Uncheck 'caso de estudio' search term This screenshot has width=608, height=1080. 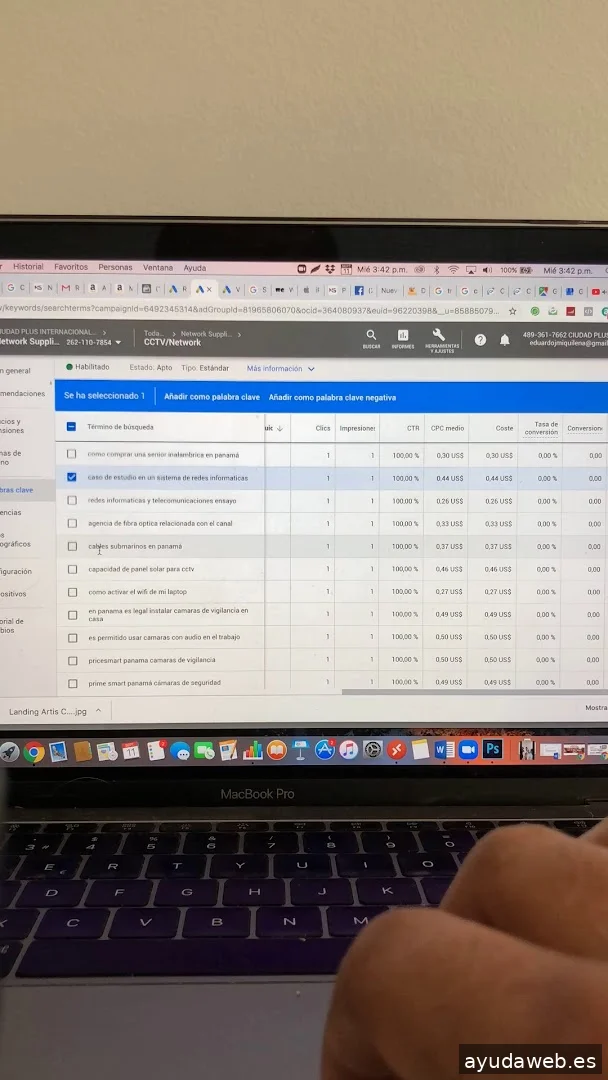click(71, 478)
